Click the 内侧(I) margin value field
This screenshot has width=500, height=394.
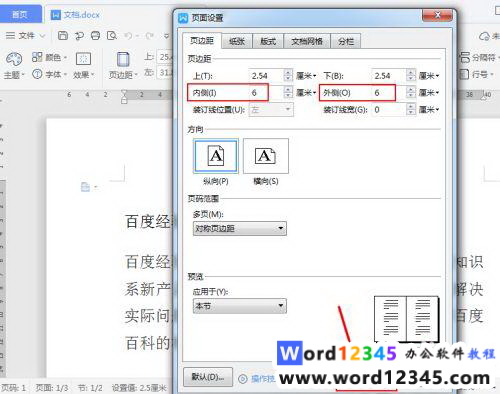(x=266, y=92)
